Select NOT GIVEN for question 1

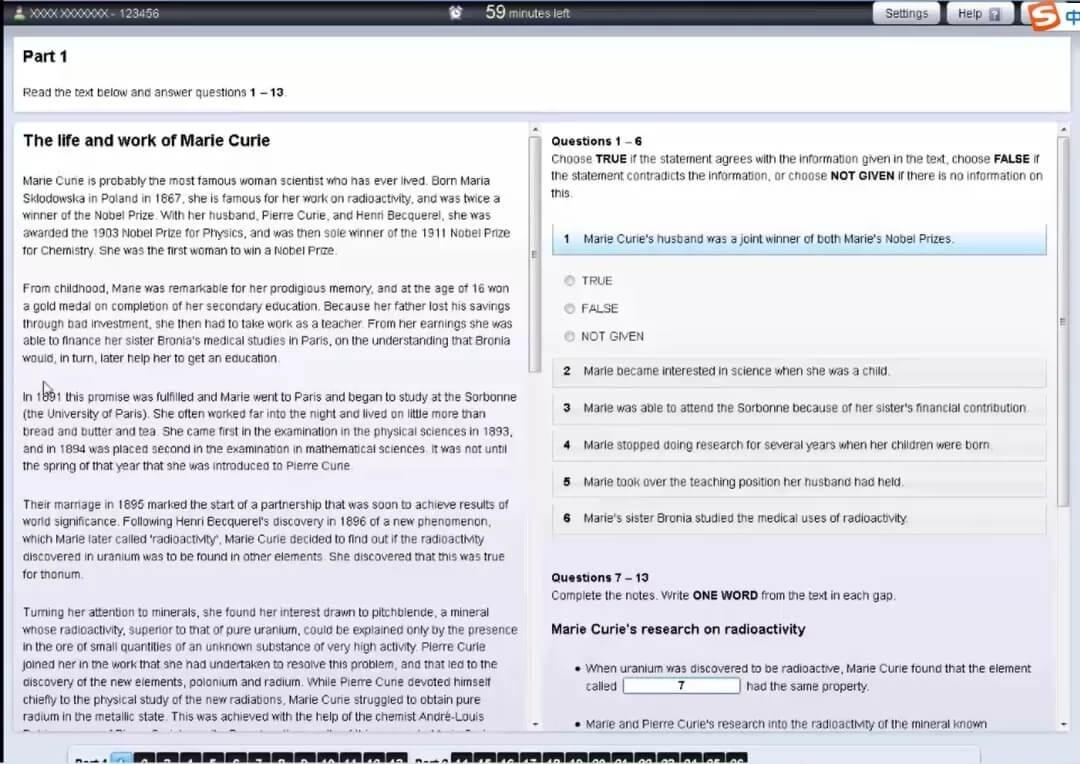(x=570, y=337)
